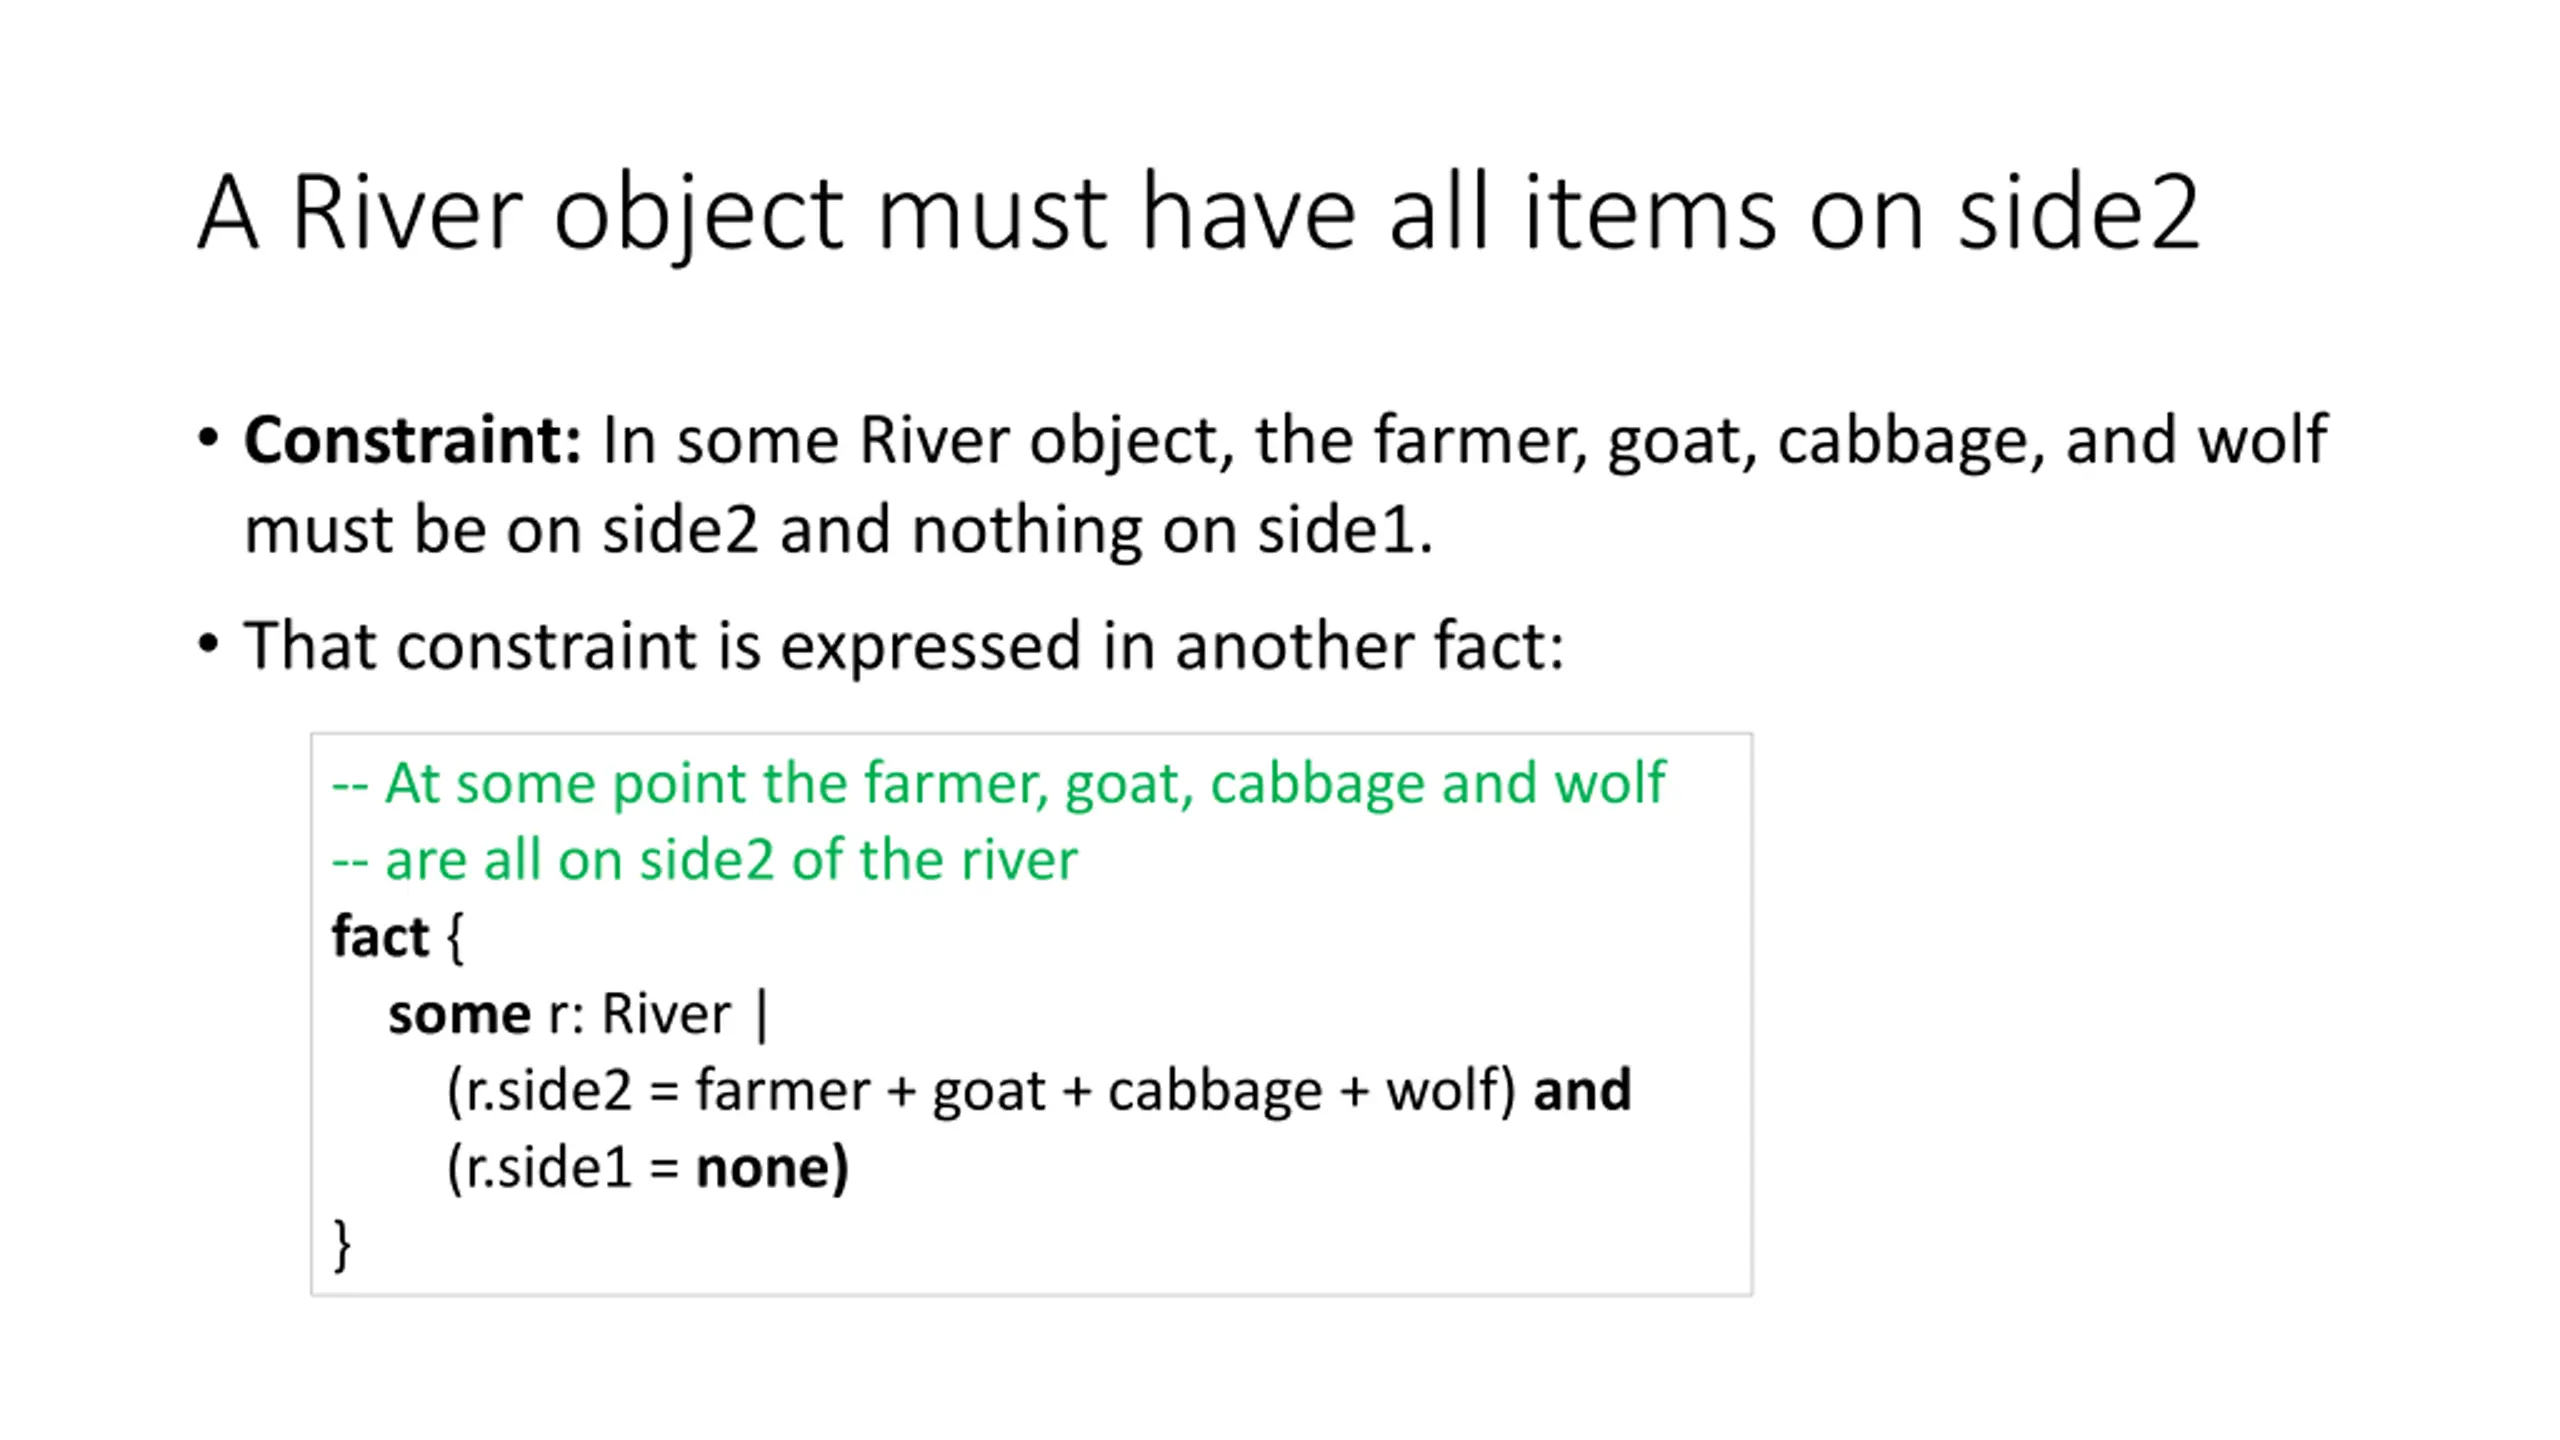Click the bold word Constraint:
Screen dimensions: 2560x1440
click(x=412, y=440)
